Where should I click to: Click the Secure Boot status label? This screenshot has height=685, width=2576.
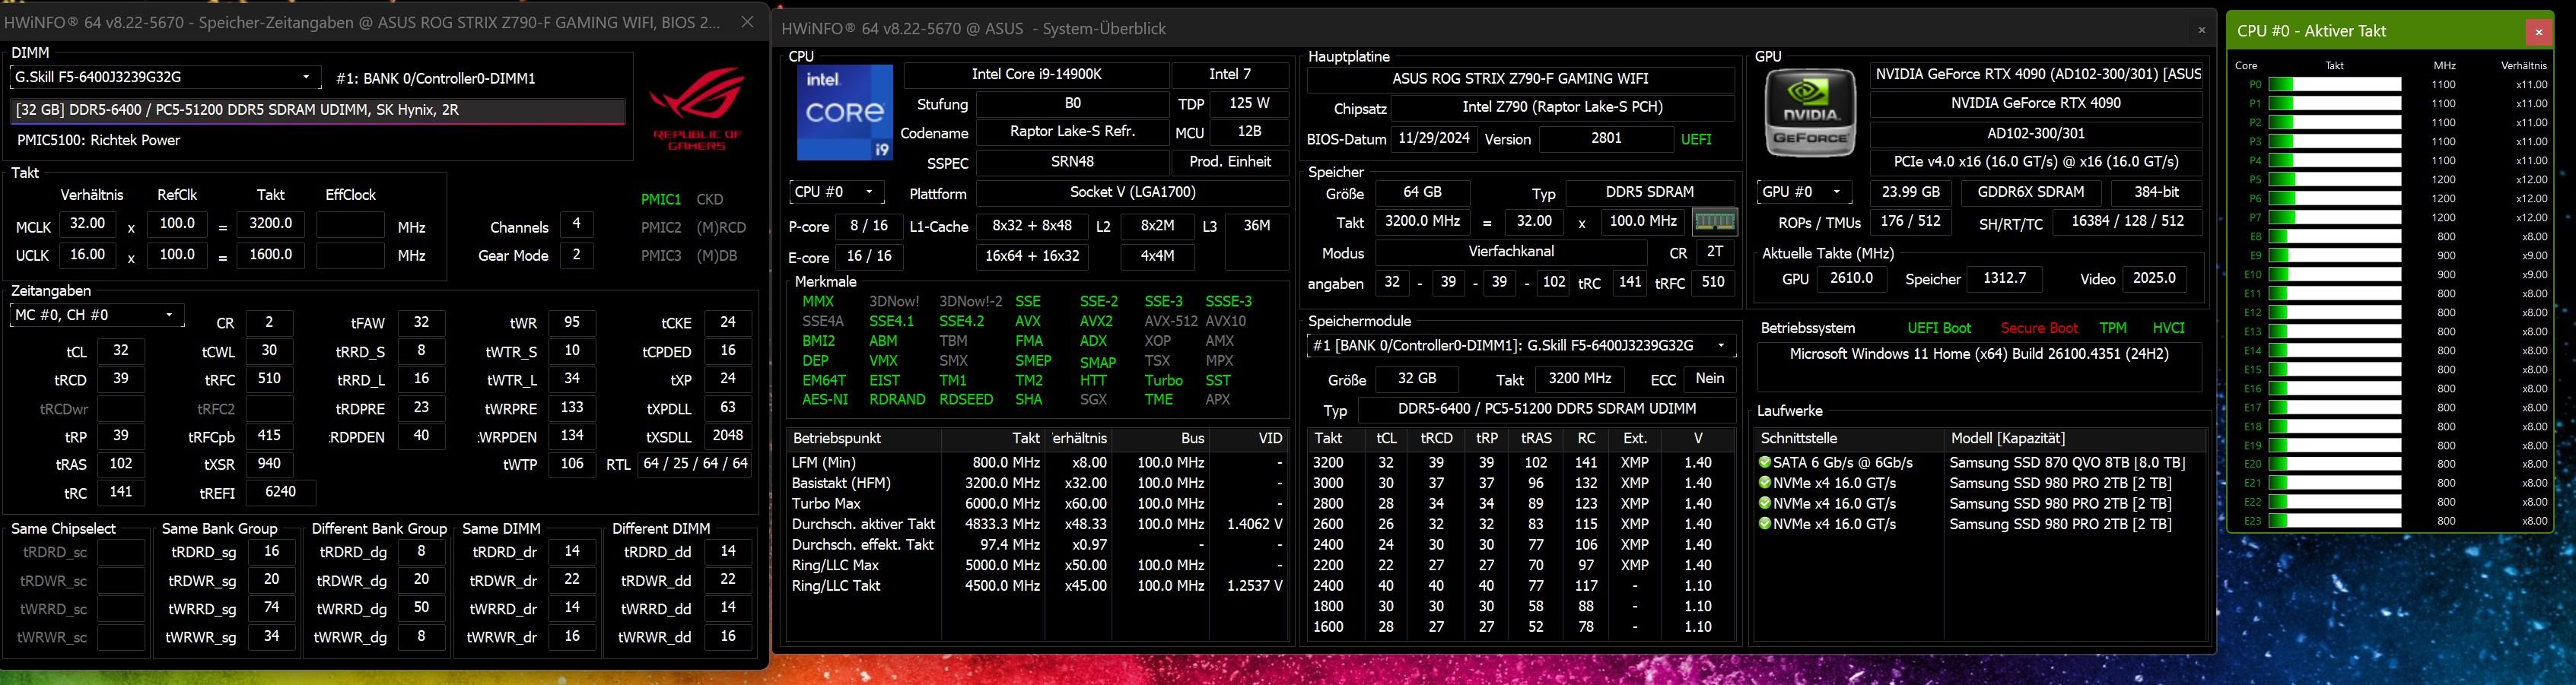click(2039, 328)
